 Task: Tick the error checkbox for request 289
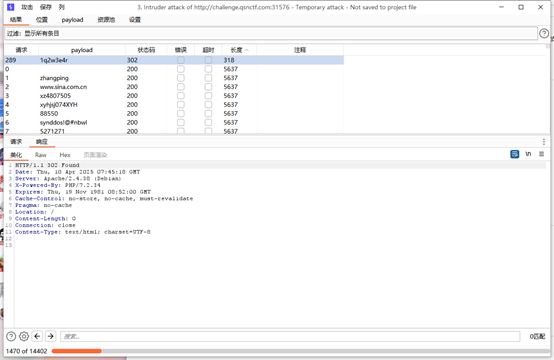[181, 60]
